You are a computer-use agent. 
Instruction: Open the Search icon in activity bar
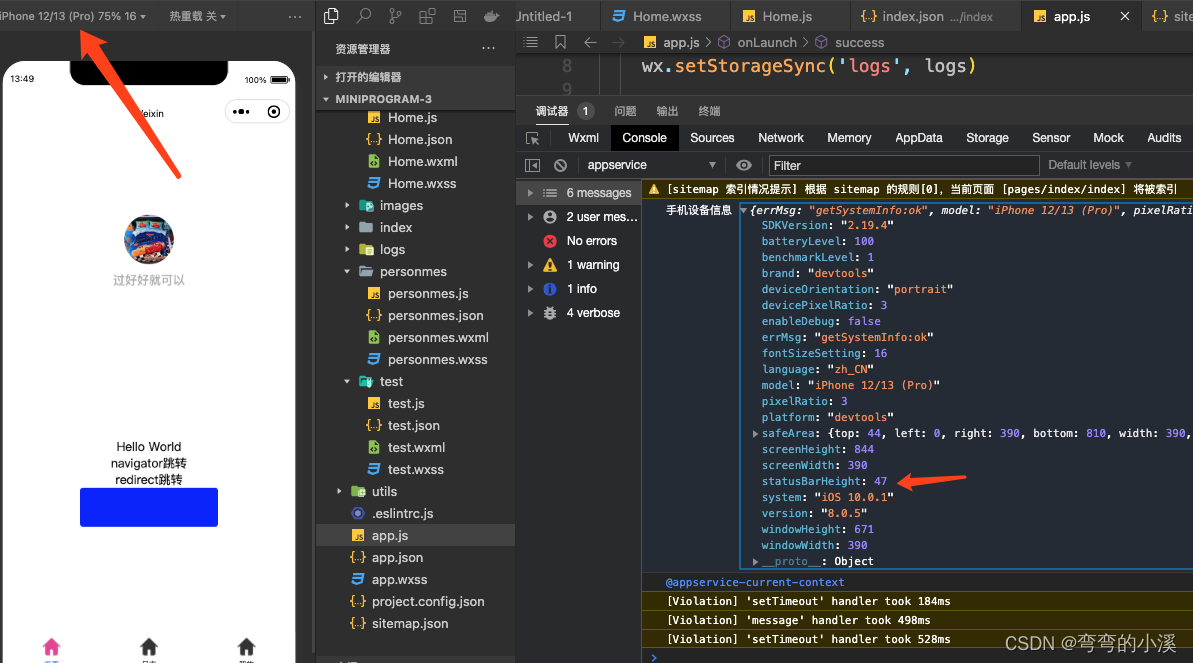tap(364, 16)
